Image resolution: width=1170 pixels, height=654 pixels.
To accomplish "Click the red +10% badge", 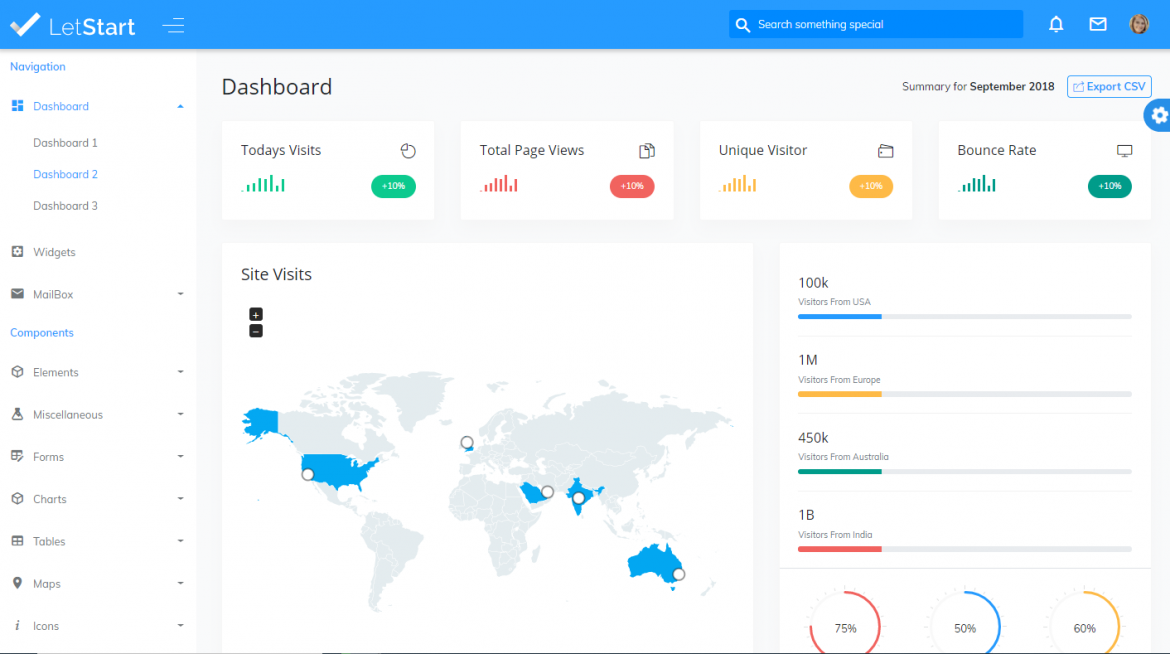I will pos(632,186).
